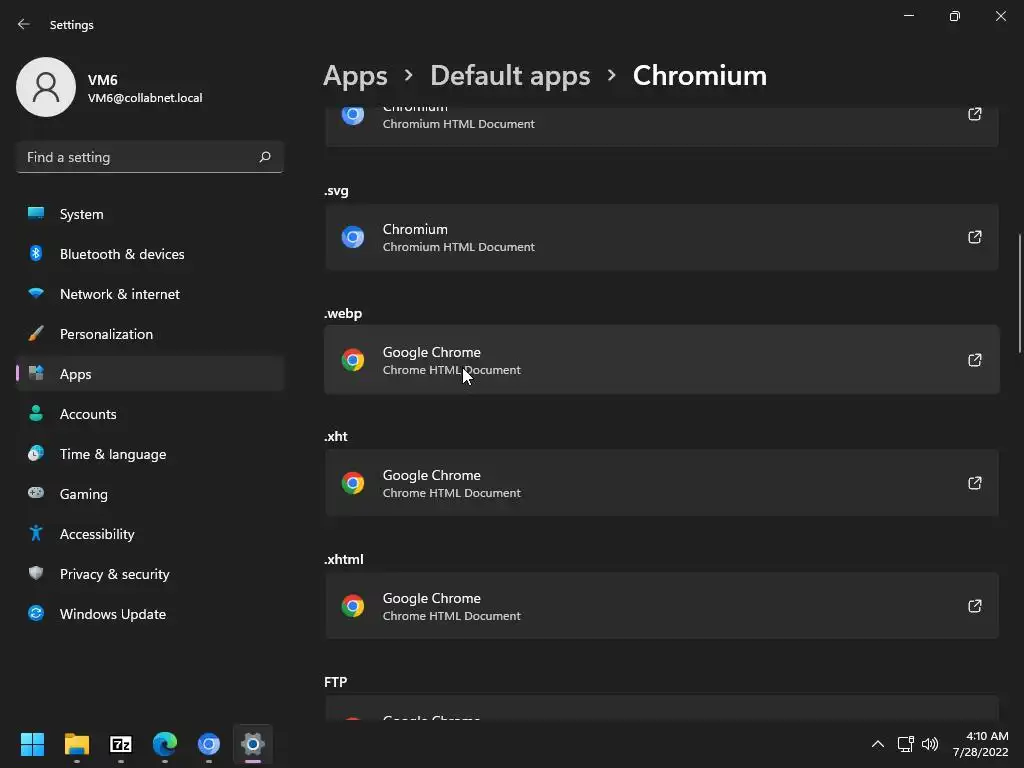Change default app for .xhtml
This screenshot has height=768, width=1024.
pos(662,606)
